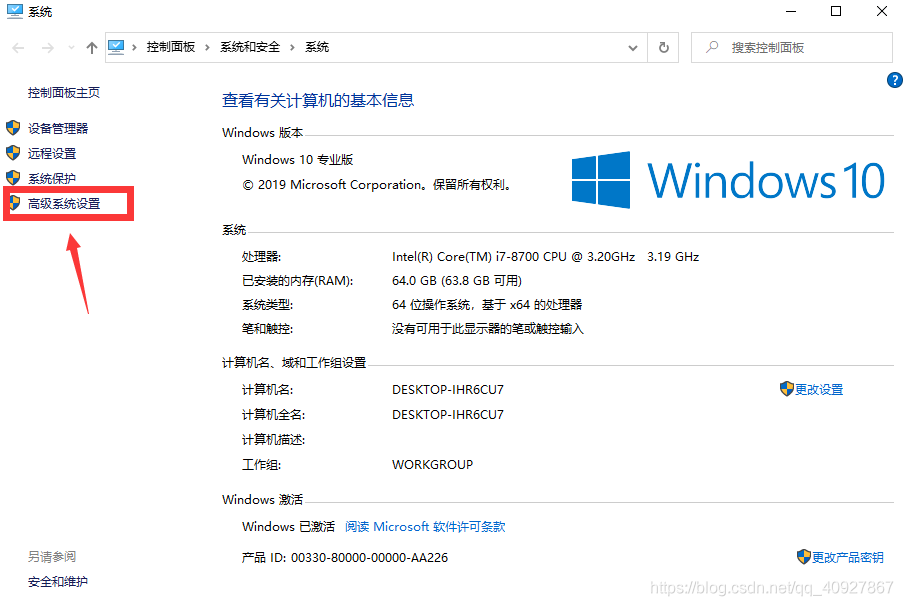Click the computer icon in address bar
The width and height of the screenshot is (903, 606).
[116, 47]
